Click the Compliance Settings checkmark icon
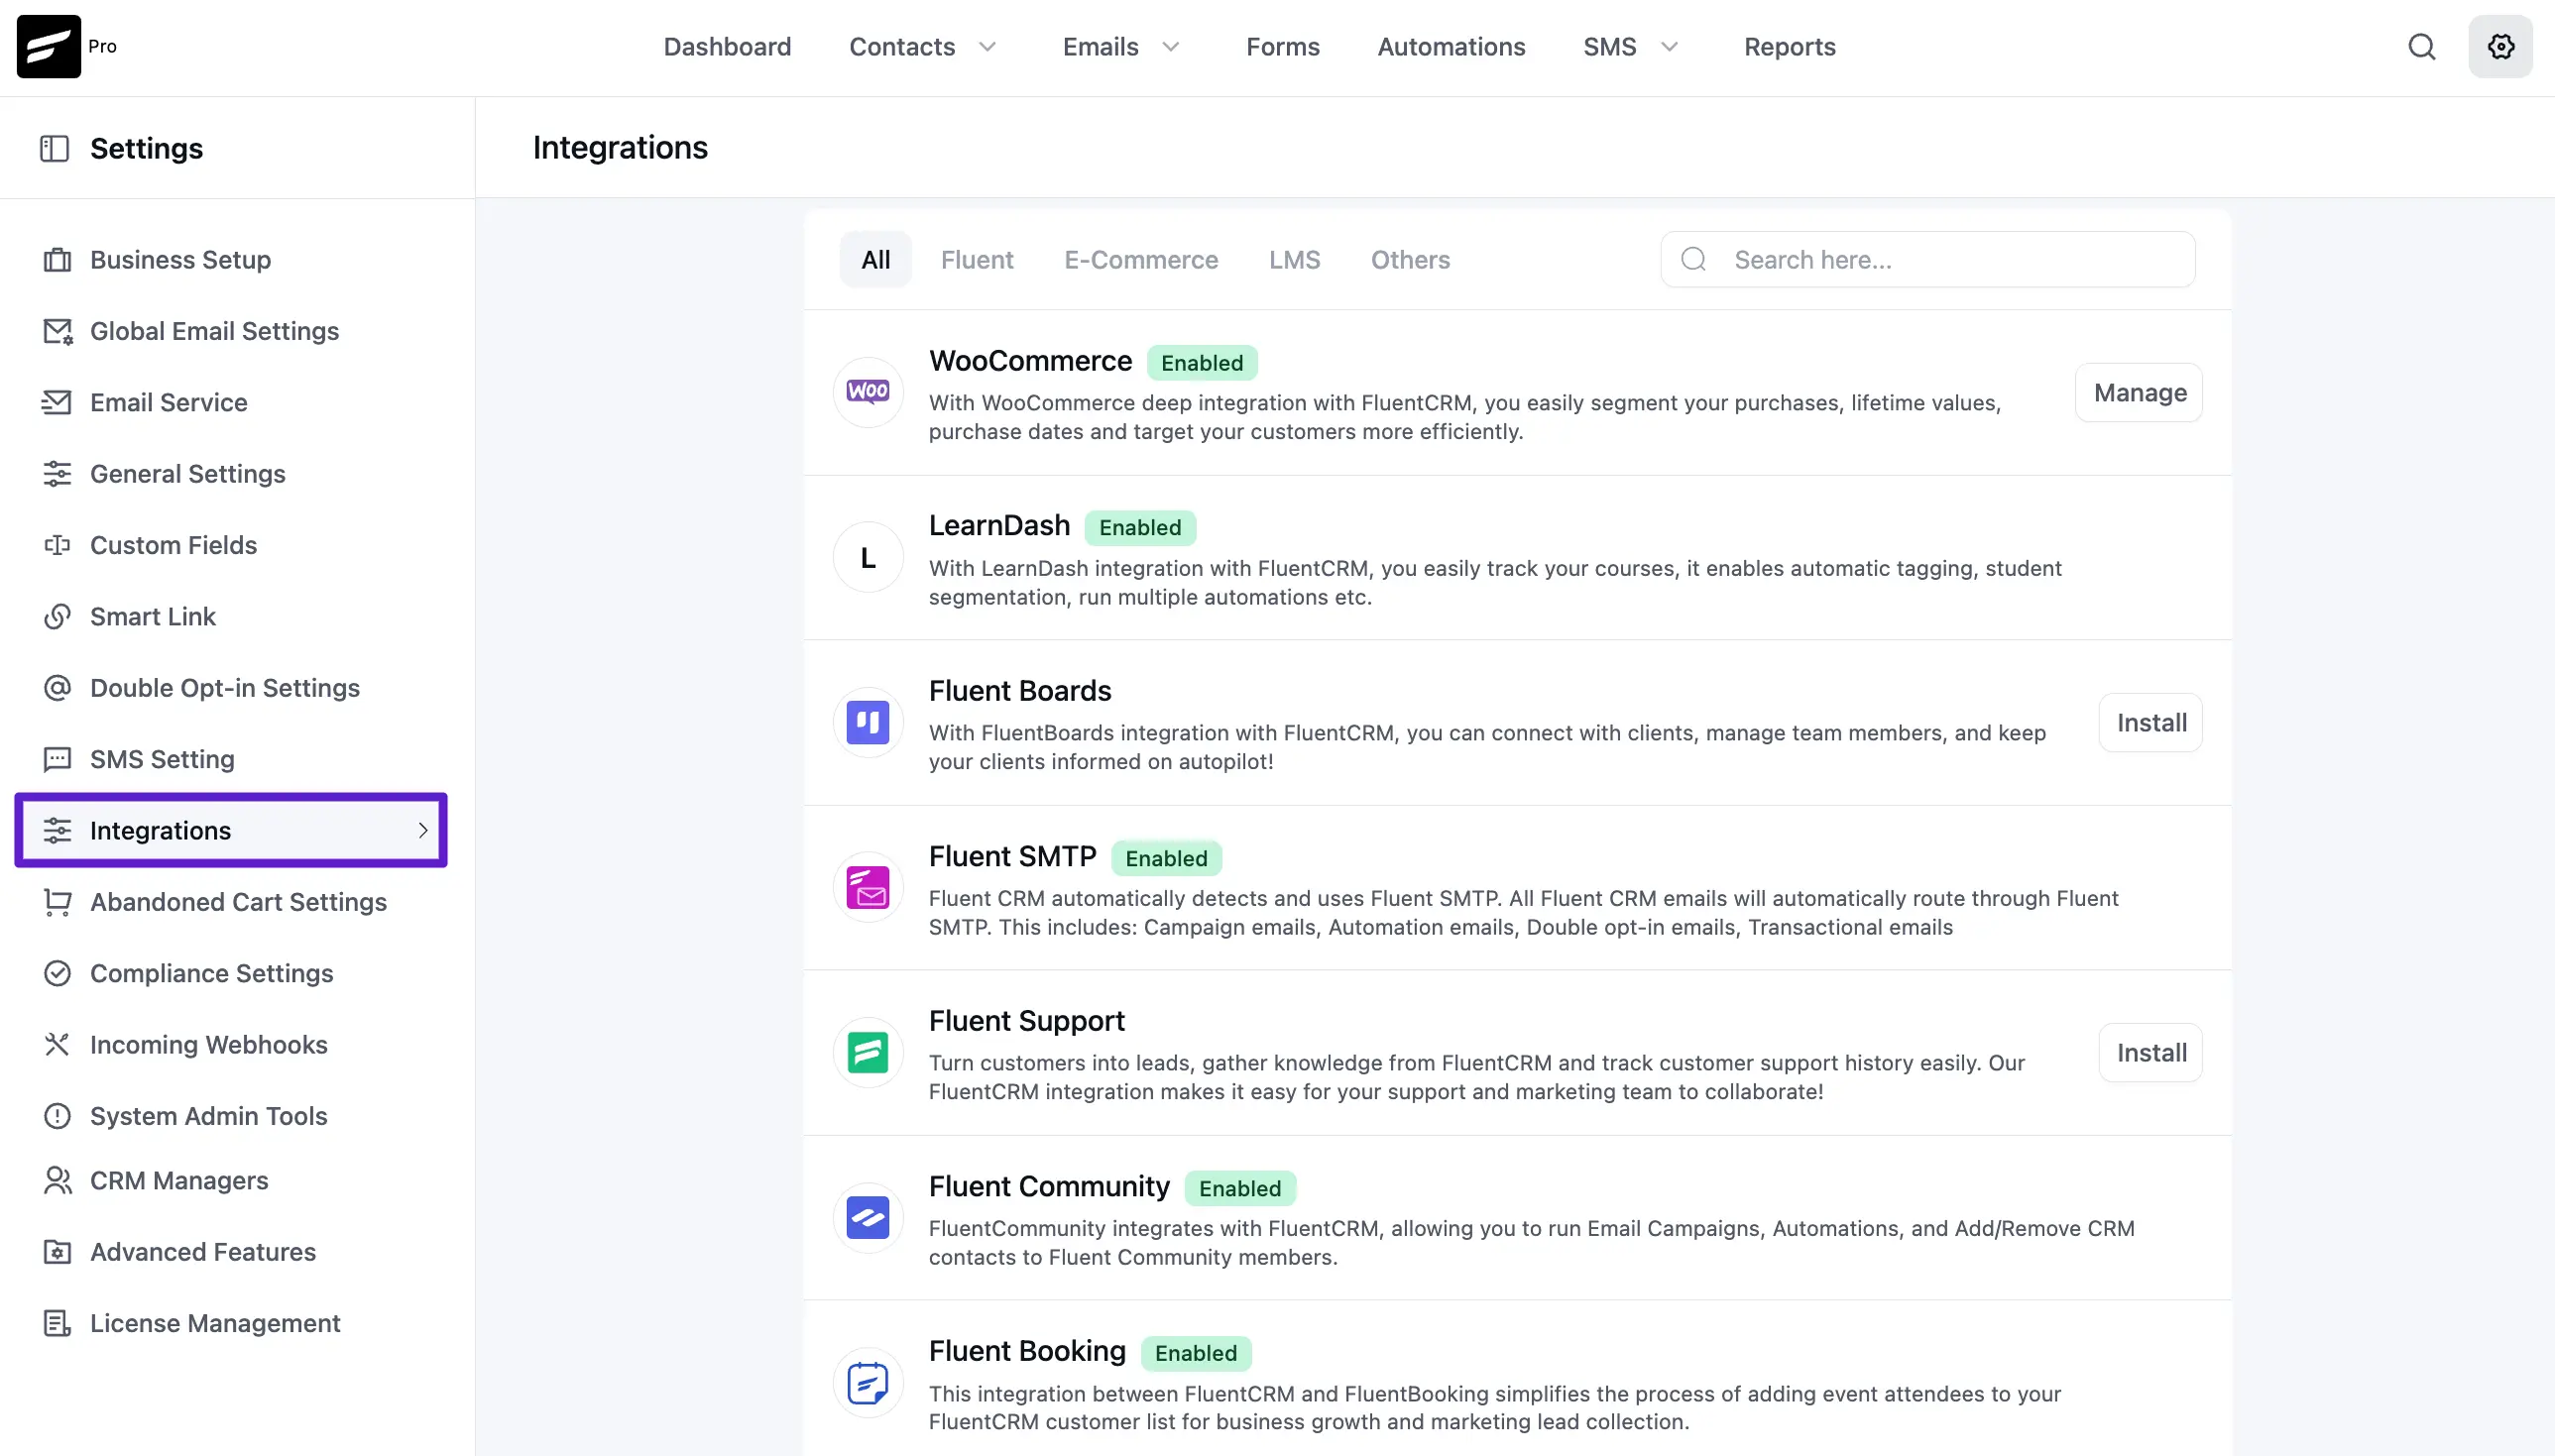This screenshot has height=1456, width=2555. 57,973
